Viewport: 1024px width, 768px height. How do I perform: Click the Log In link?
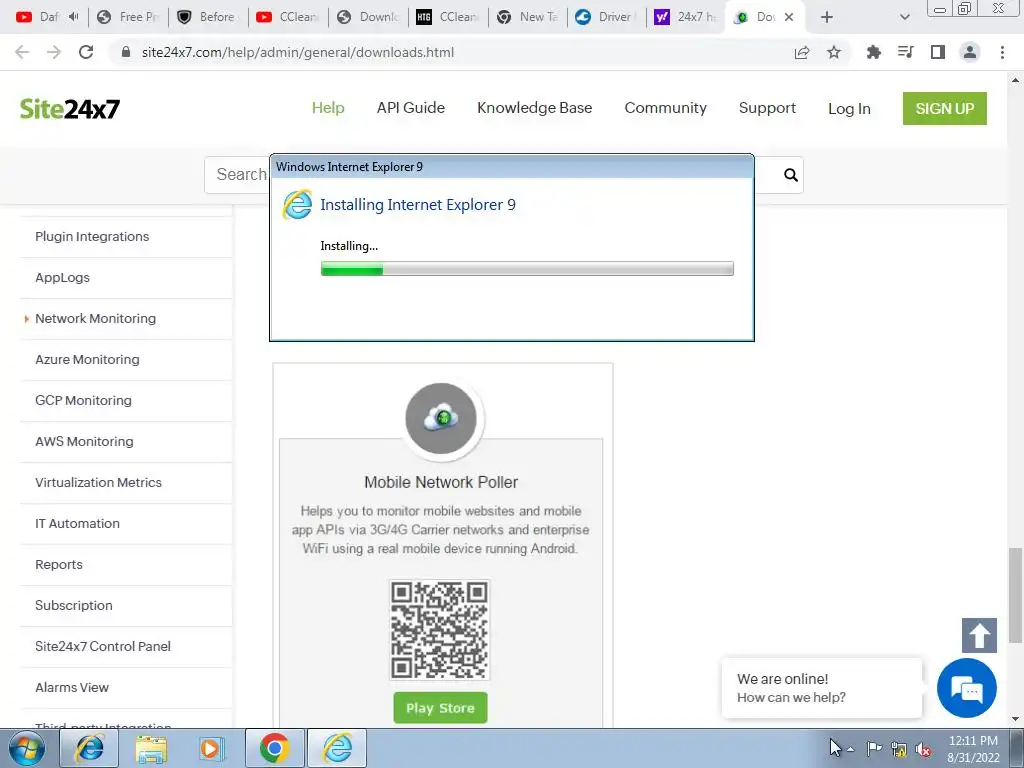849,108
